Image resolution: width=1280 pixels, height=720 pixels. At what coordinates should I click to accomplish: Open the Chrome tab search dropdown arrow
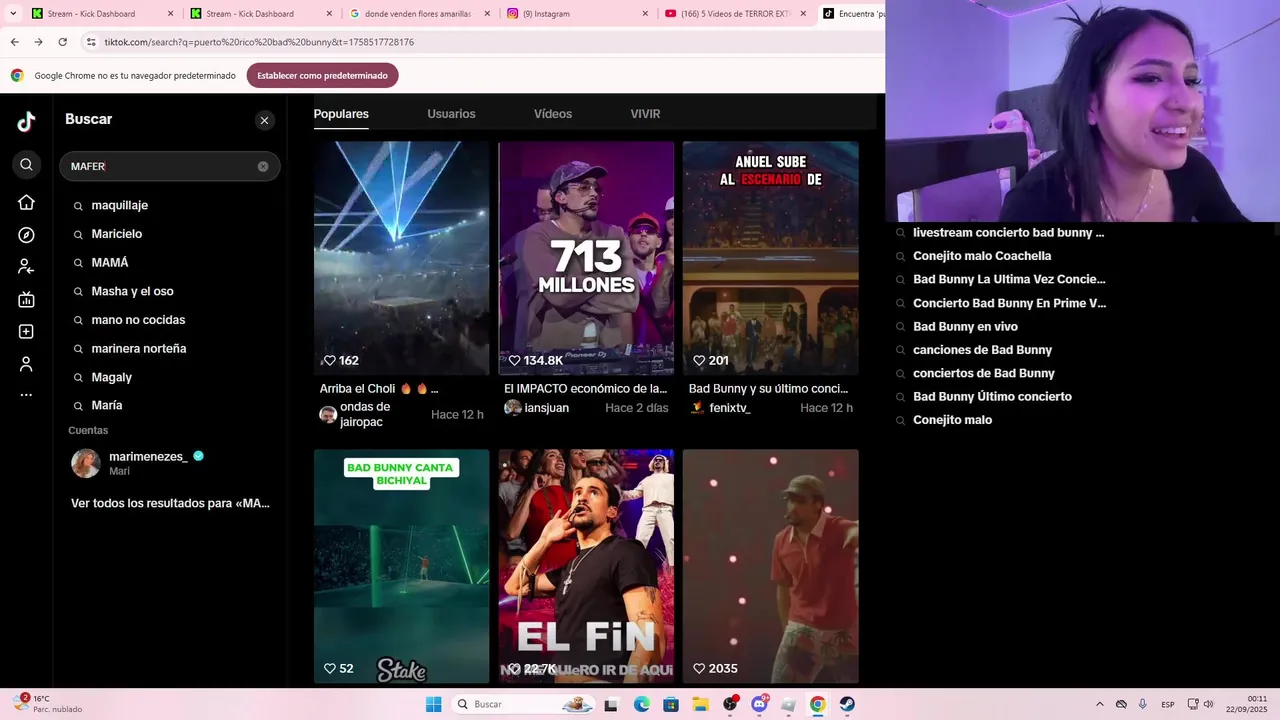click(14, 13)
